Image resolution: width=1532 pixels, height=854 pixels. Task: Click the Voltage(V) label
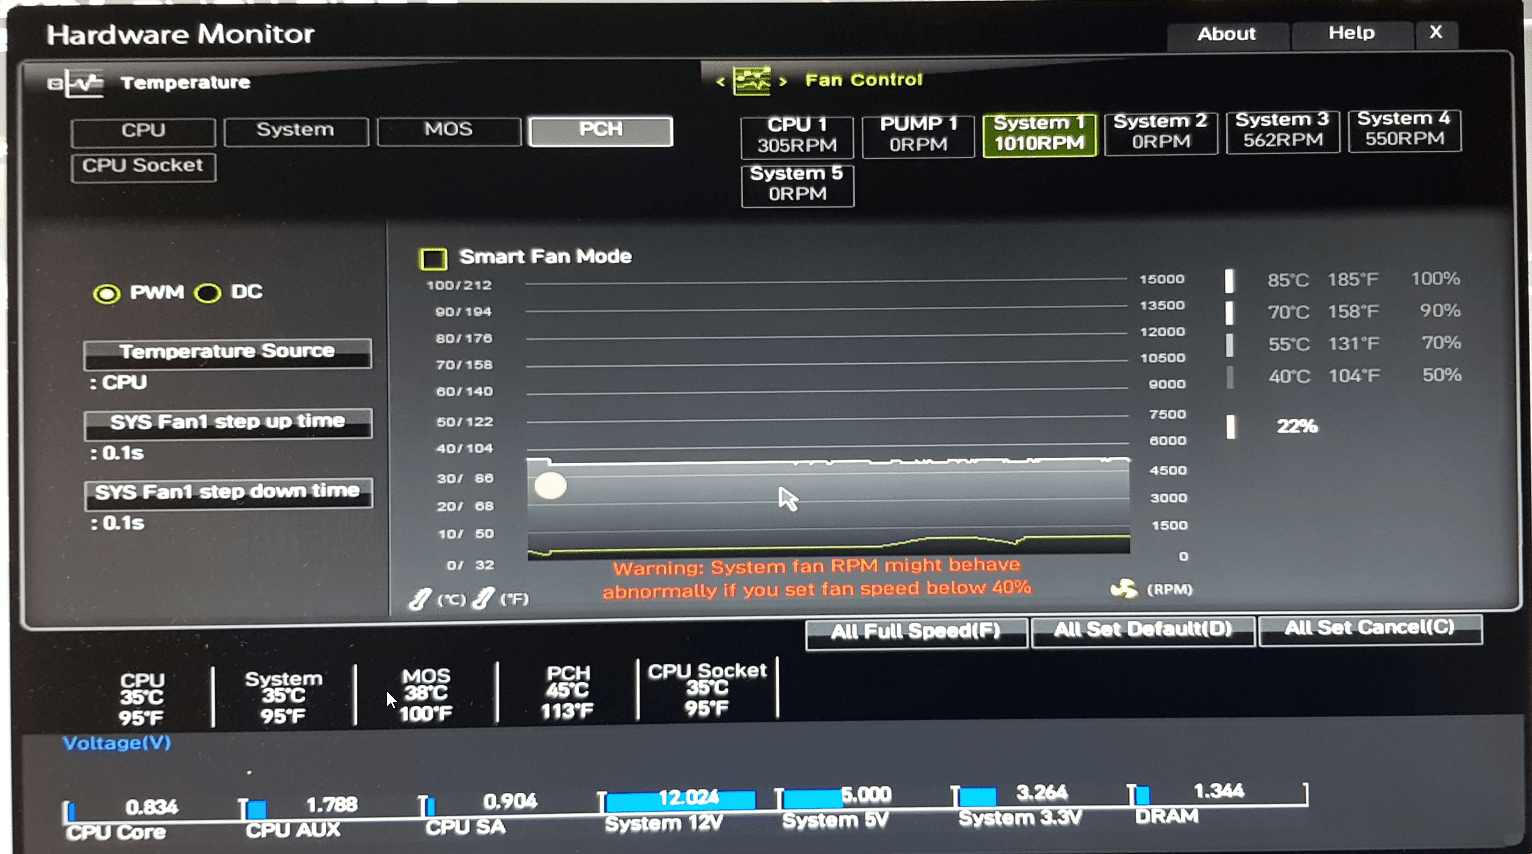117,743
